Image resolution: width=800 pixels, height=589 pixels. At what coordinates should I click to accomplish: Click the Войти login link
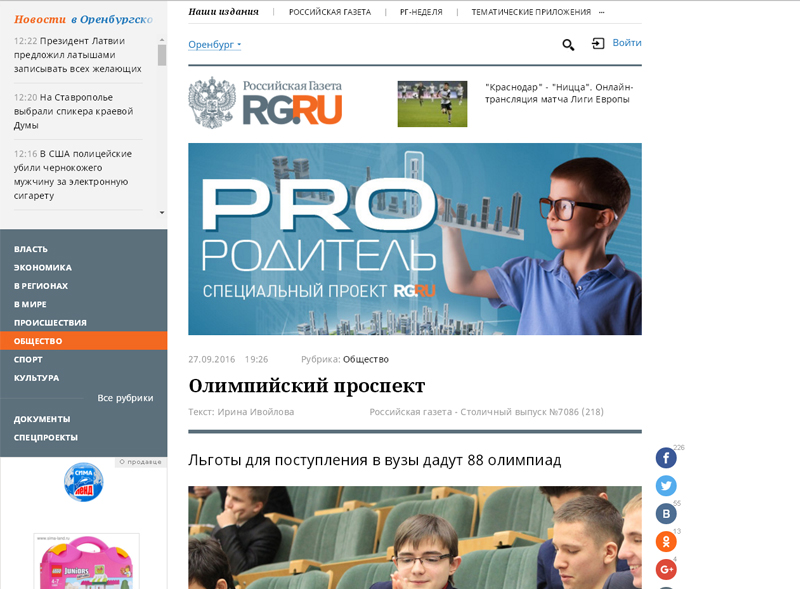coord(627,43)
